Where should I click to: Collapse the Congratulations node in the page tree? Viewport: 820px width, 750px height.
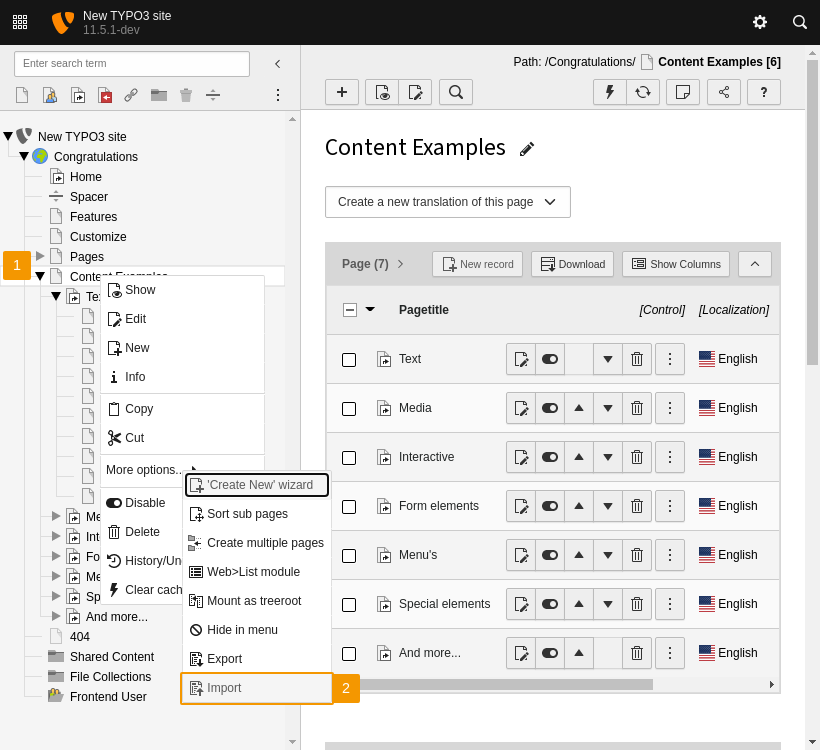point(23,156)
